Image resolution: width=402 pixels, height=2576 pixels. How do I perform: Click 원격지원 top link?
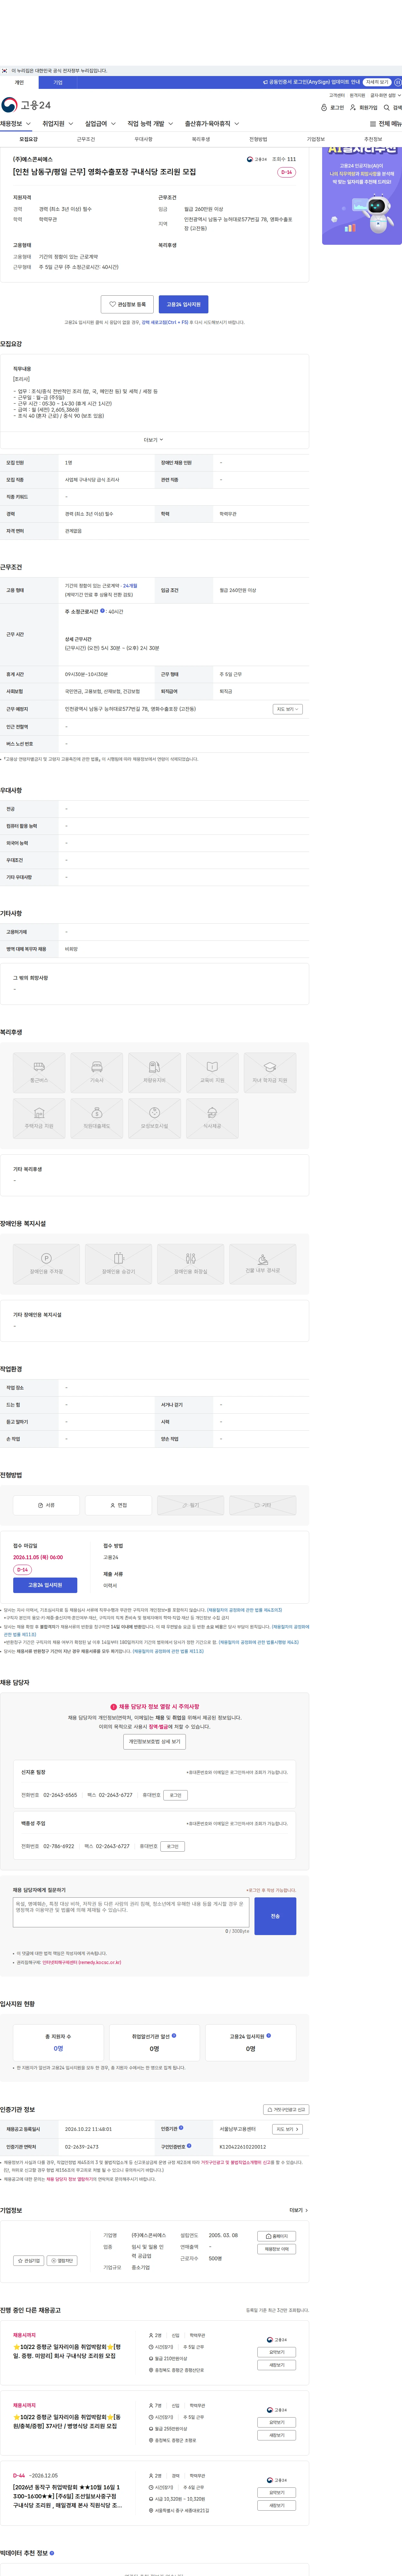(357, 95)
